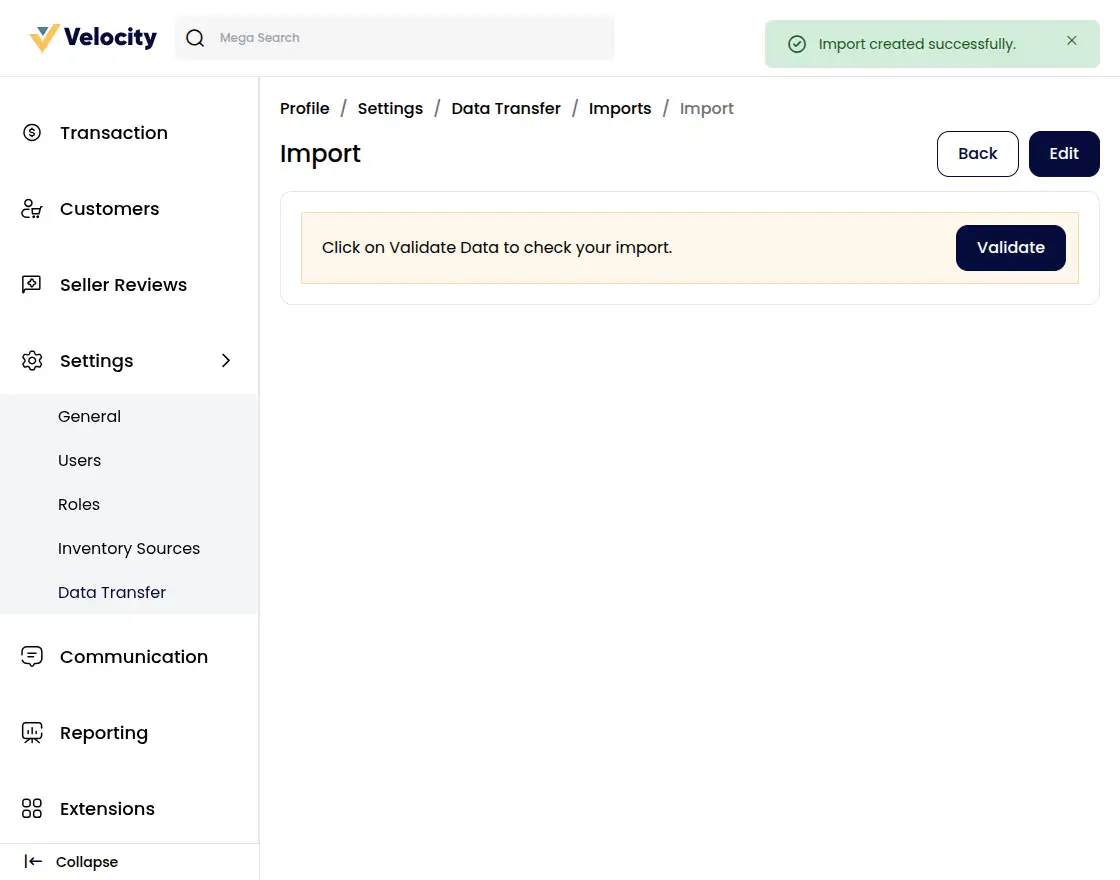Navigate to Imports in the breadcrumb

click(x=620, y=108)
